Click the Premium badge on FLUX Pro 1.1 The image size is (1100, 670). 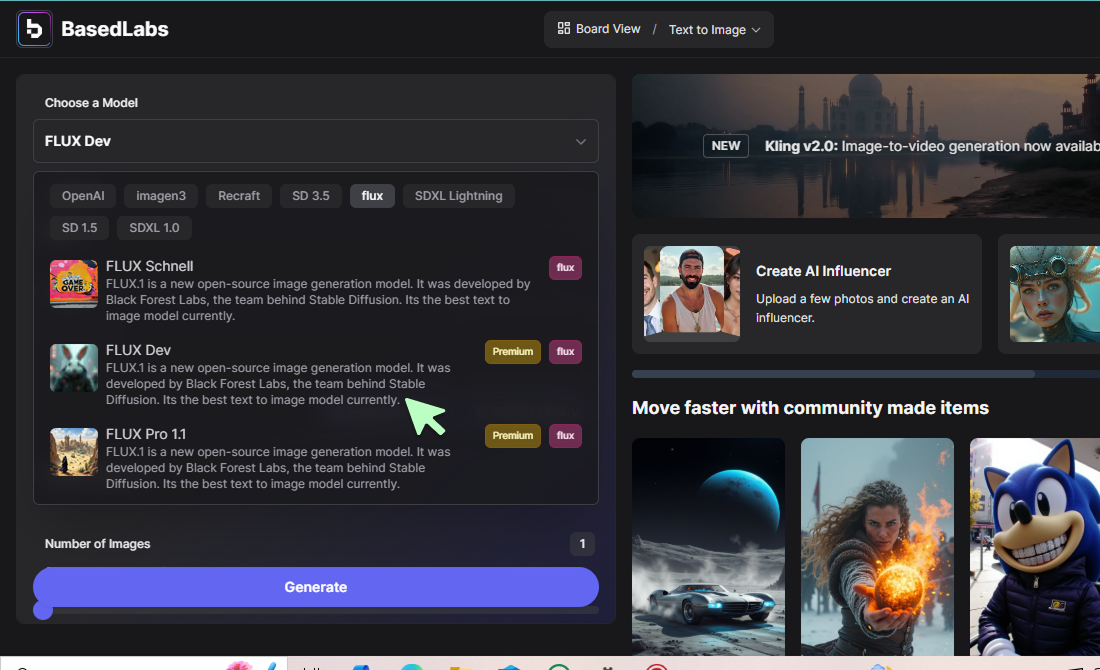click(513, 436)
